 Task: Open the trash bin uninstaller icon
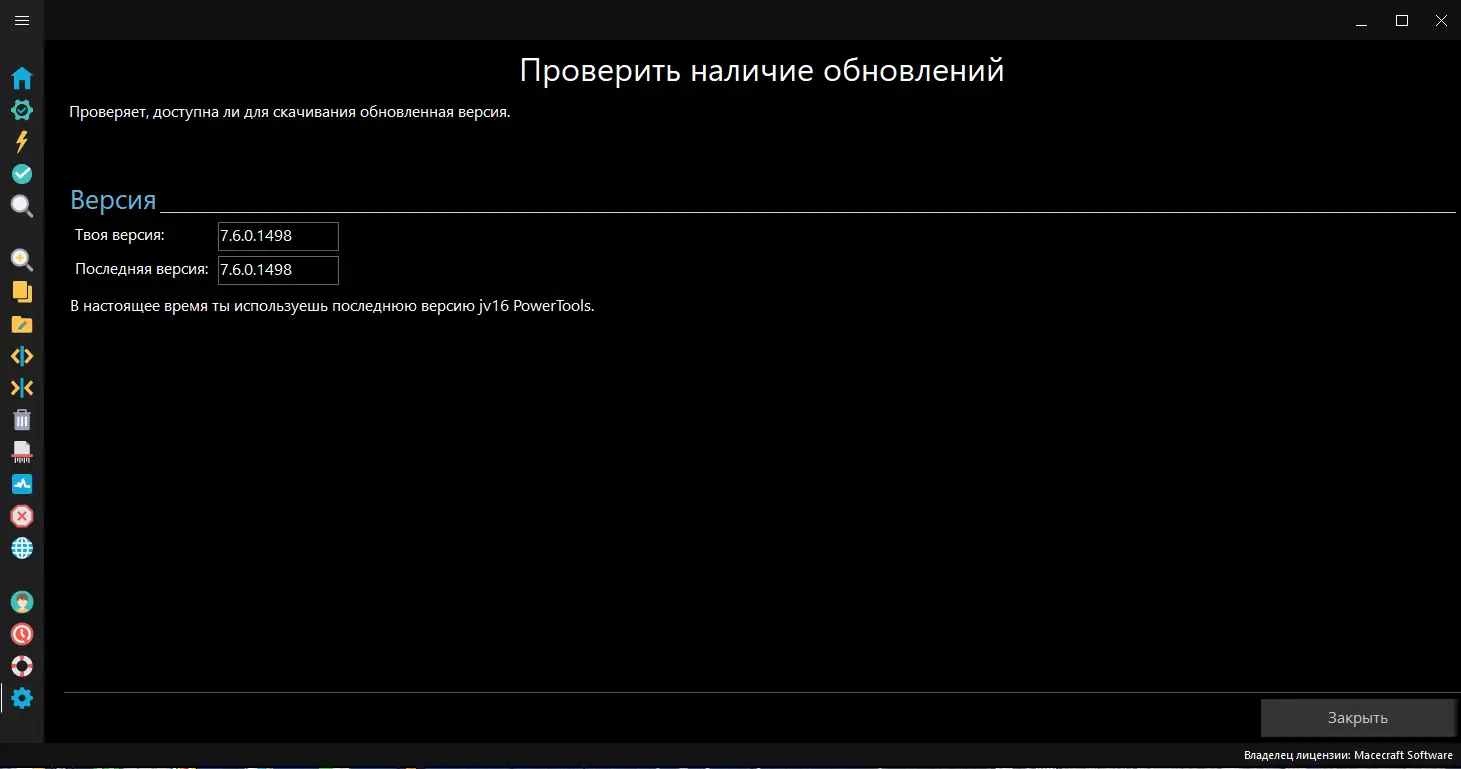pos(22,420)
